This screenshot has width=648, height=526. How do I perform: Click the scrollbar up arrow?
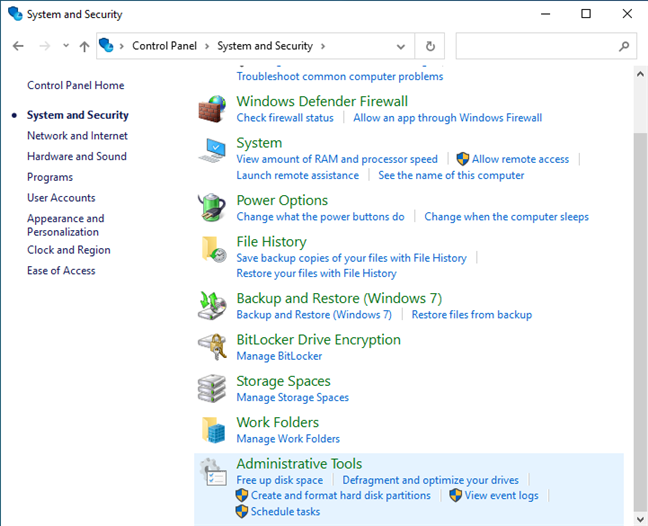tap(640, 74)
